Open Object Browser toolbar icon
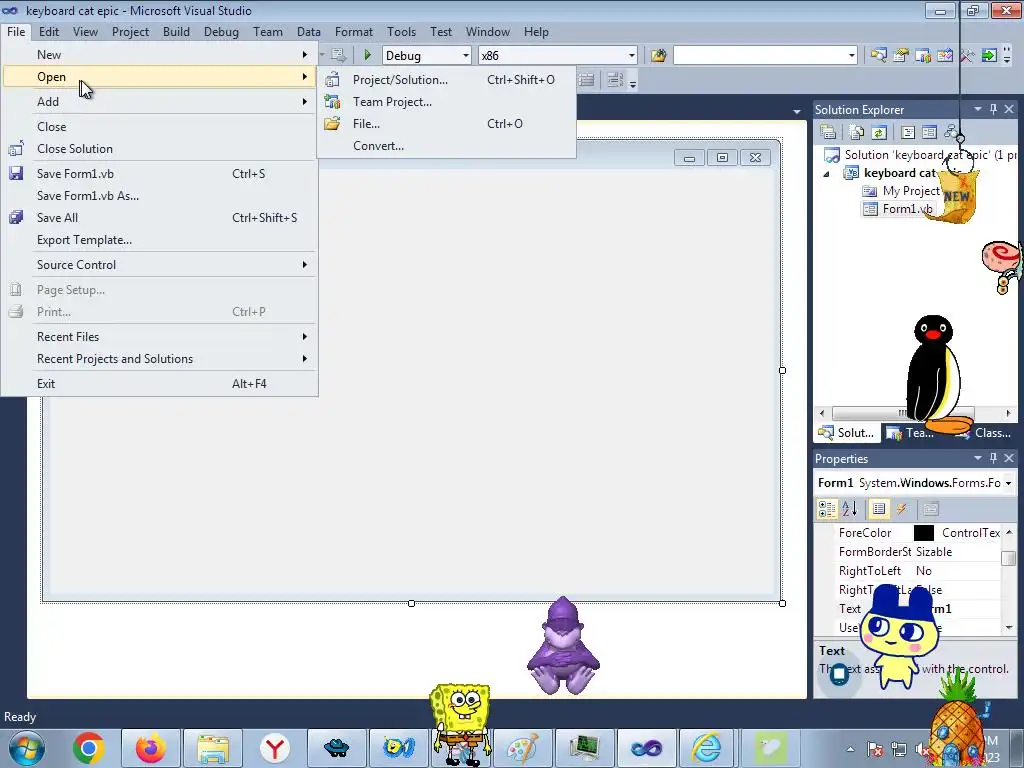The width and height of the screenshot is (1024, 768). point(945,56)
